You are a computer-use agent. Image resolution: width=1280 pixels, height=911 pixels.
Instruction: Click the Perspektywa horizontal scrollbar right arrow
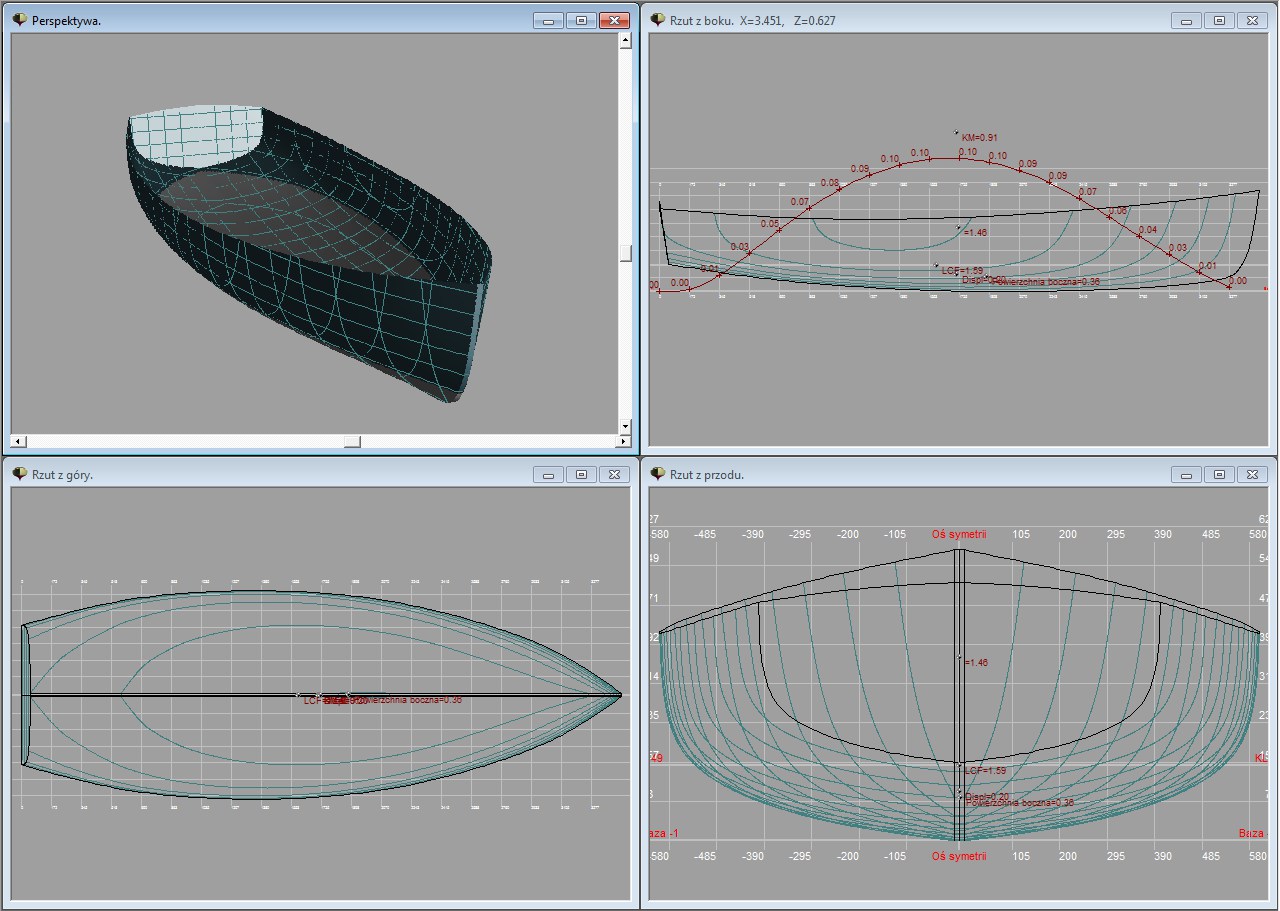(x=623, y=441)
